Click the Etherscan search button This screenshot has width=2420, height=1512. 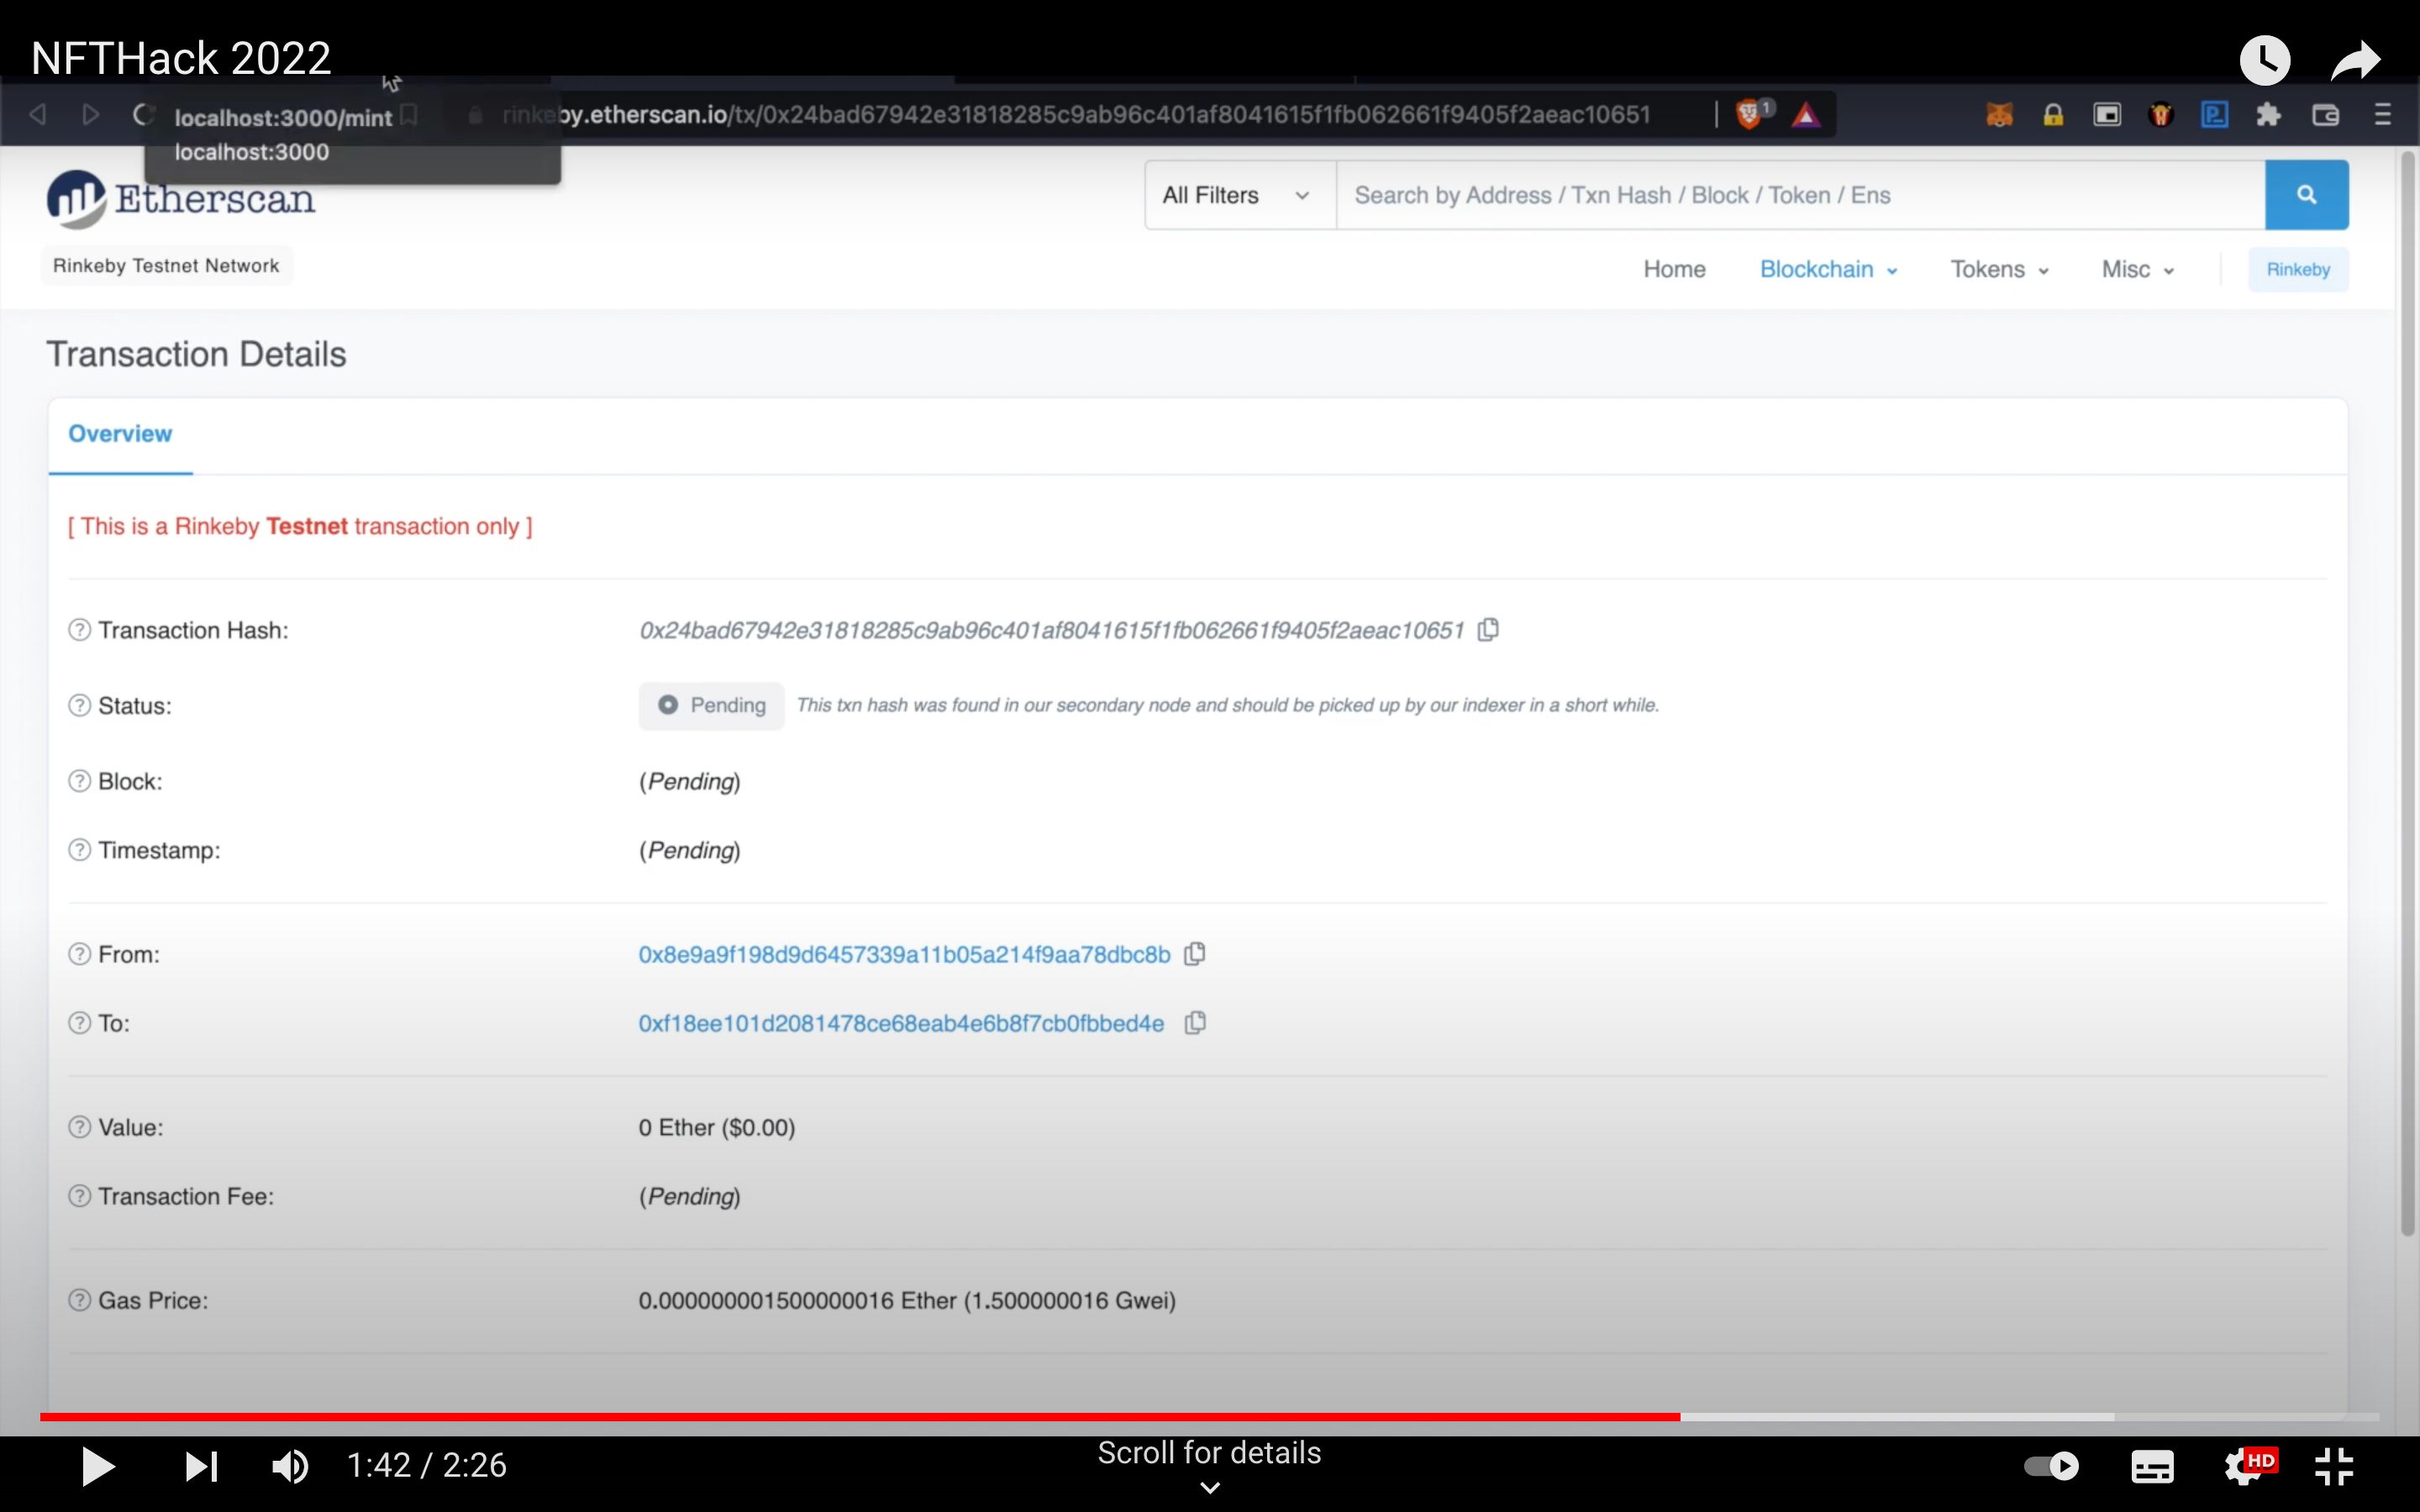(2306, 195)
